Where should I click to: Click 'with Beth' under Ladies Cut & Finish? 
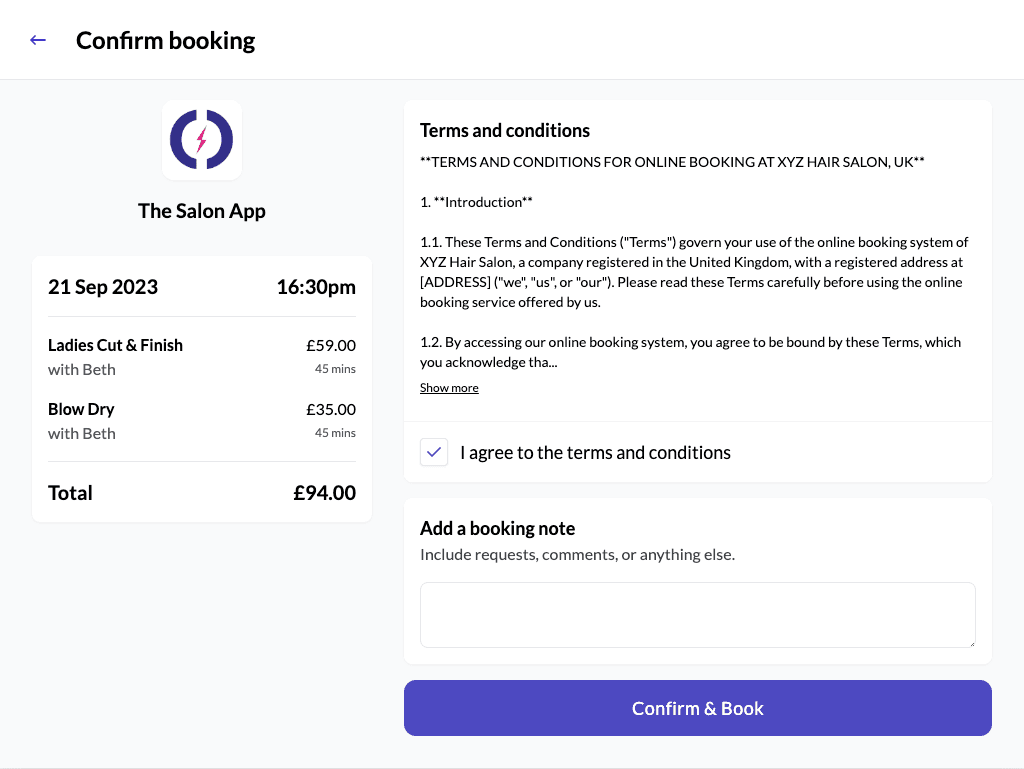[x=82, y=369]
